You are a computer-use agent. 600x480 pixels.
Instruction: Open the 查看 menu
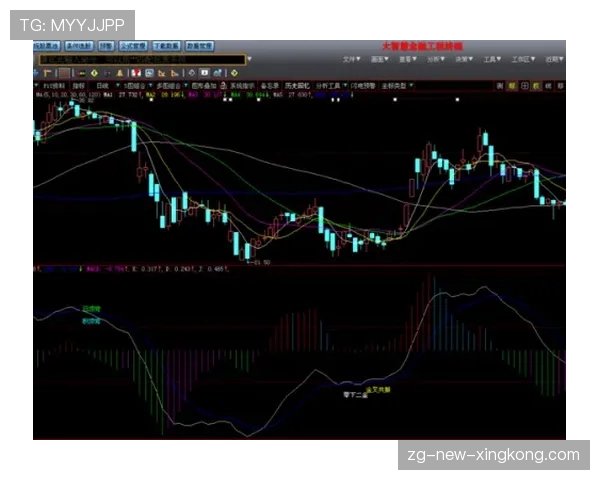[x=408, y=59]
